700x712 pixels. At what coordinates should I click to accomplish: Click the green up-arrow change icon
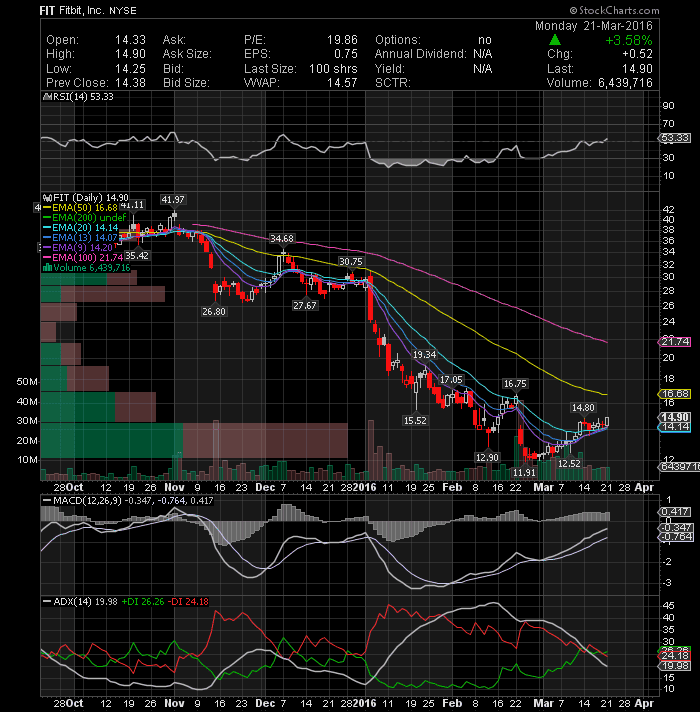click(x=554, y=40)
